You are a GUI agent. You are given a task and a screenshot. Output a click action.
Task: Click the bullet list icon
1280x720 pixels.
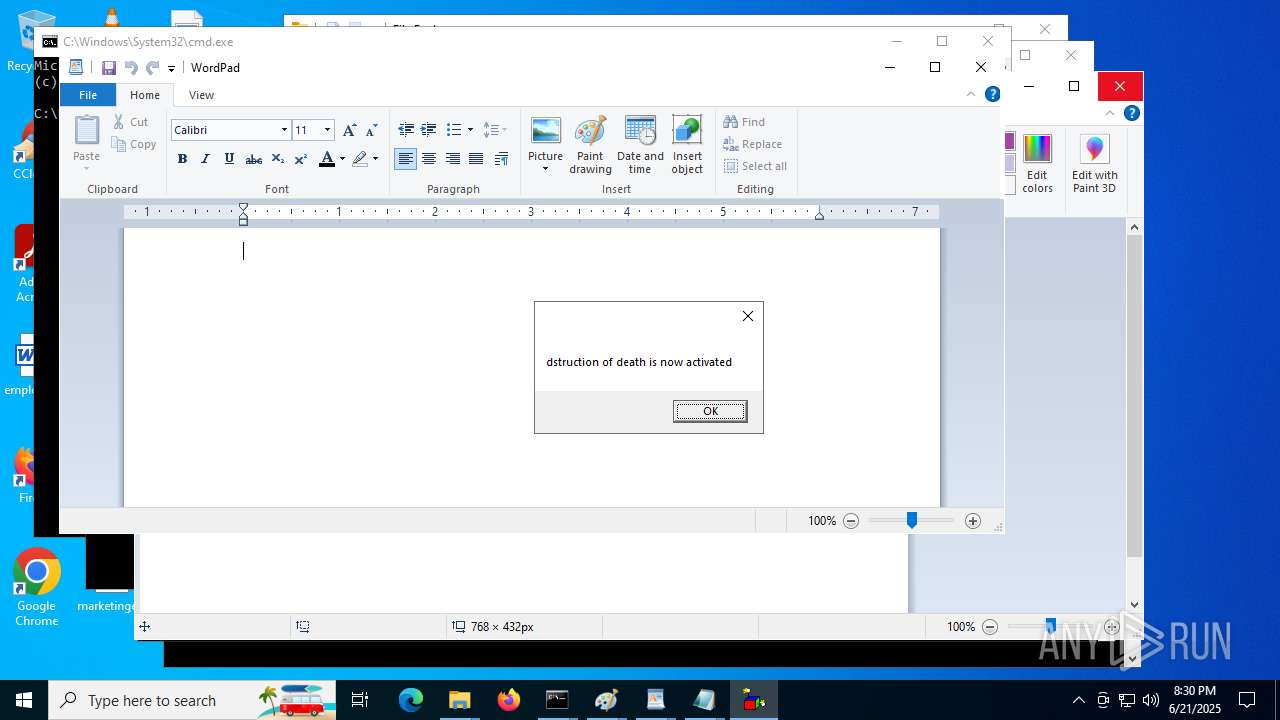point(454,130)
